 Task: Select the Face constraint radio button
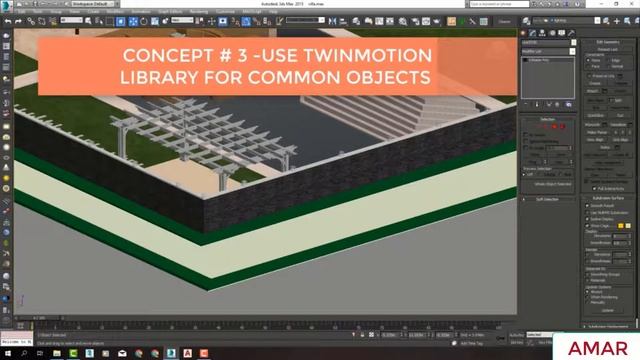[588, 66]
